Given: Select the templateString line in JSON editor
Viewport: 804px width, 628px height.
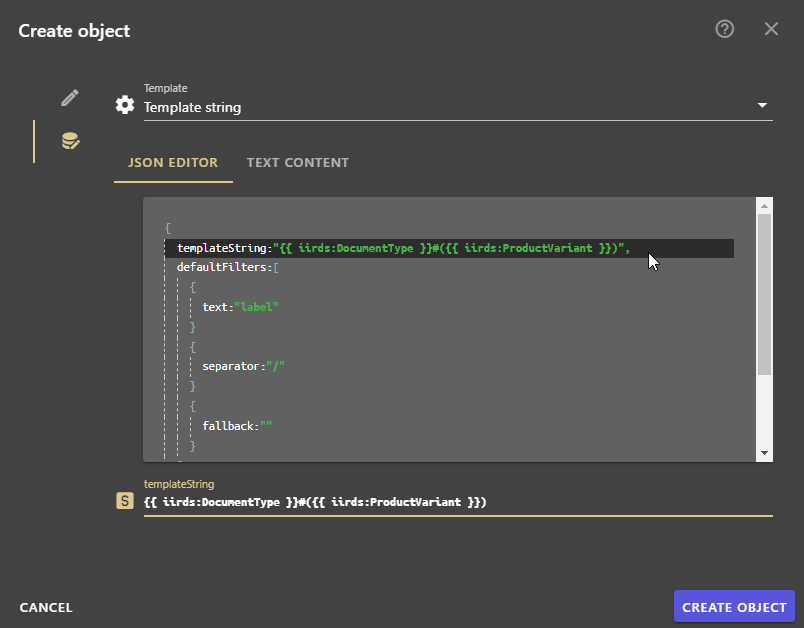Looking at the screenshot, I should [x=449, y=248].
